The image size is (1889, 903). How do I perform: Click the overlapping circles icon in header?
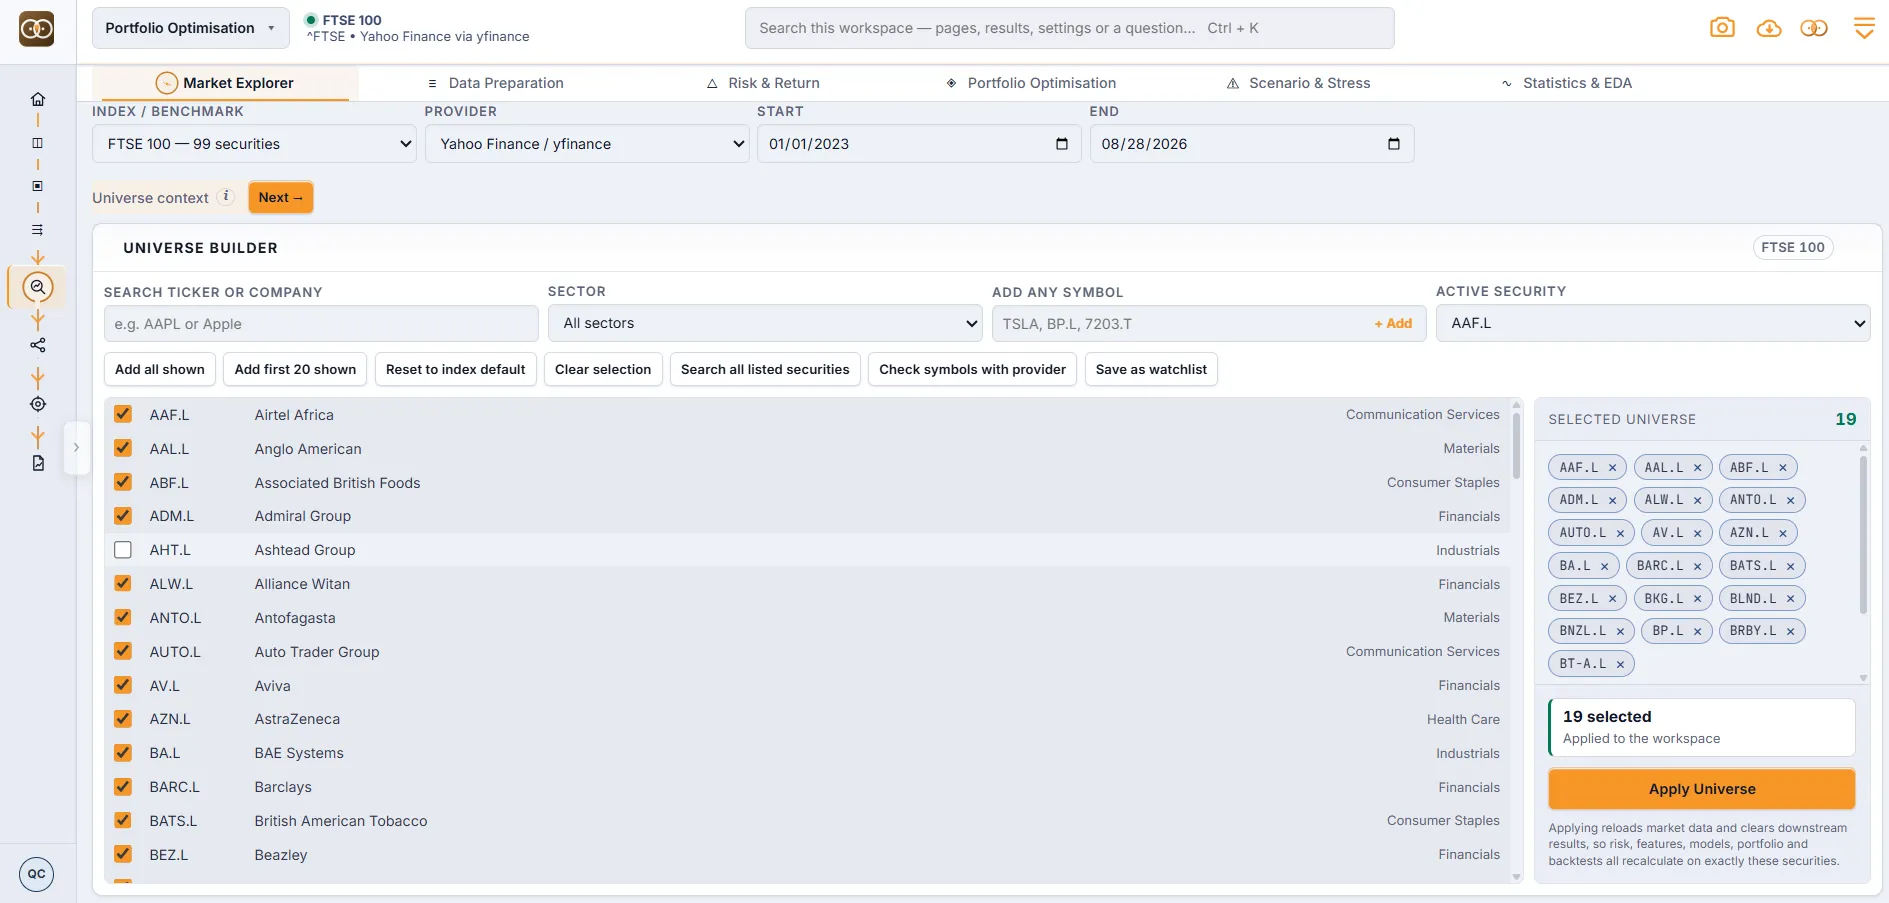click(x=1814, y=28)
